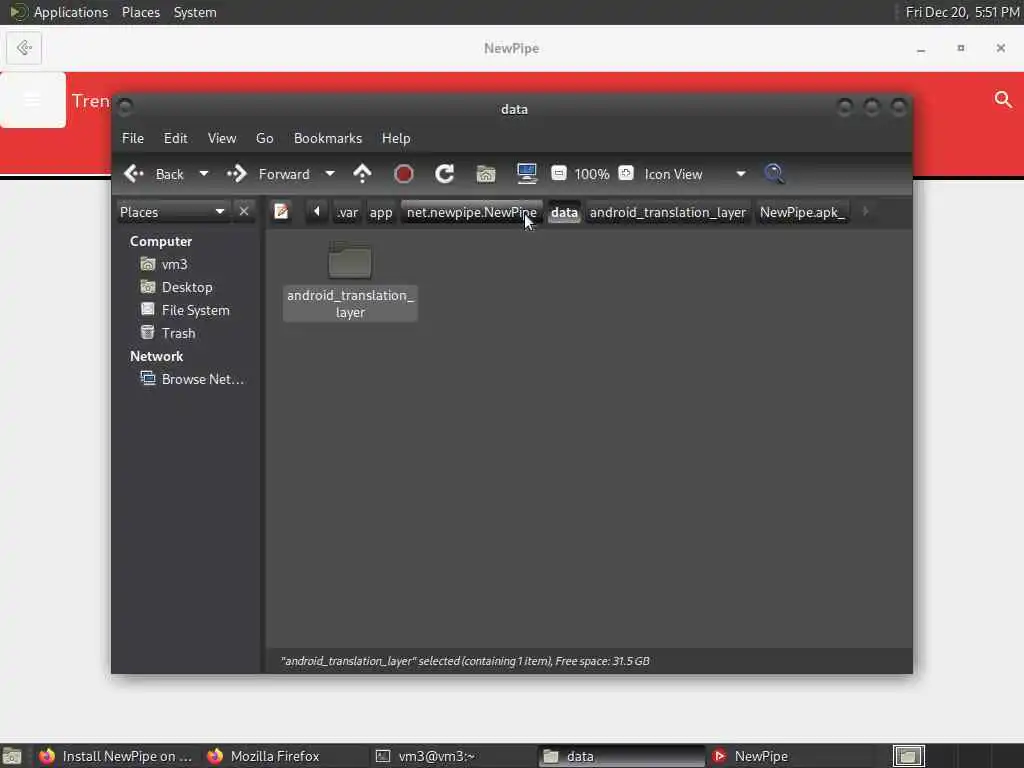This screenshot has width=1024, height=768.
Task: Click the status bar selection text
Action: [465, 661]
